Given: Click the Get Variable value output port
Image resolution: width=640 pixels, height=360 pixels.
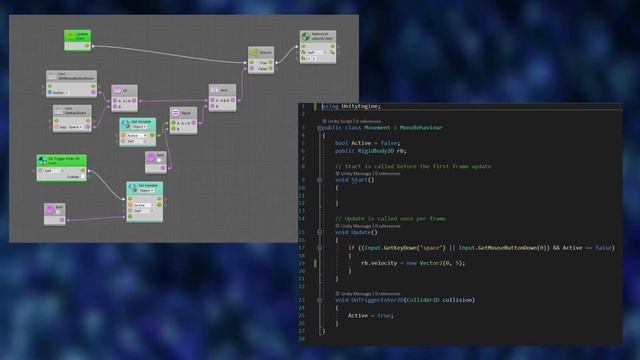Looking at the screenshot, I should click(152, 135).
